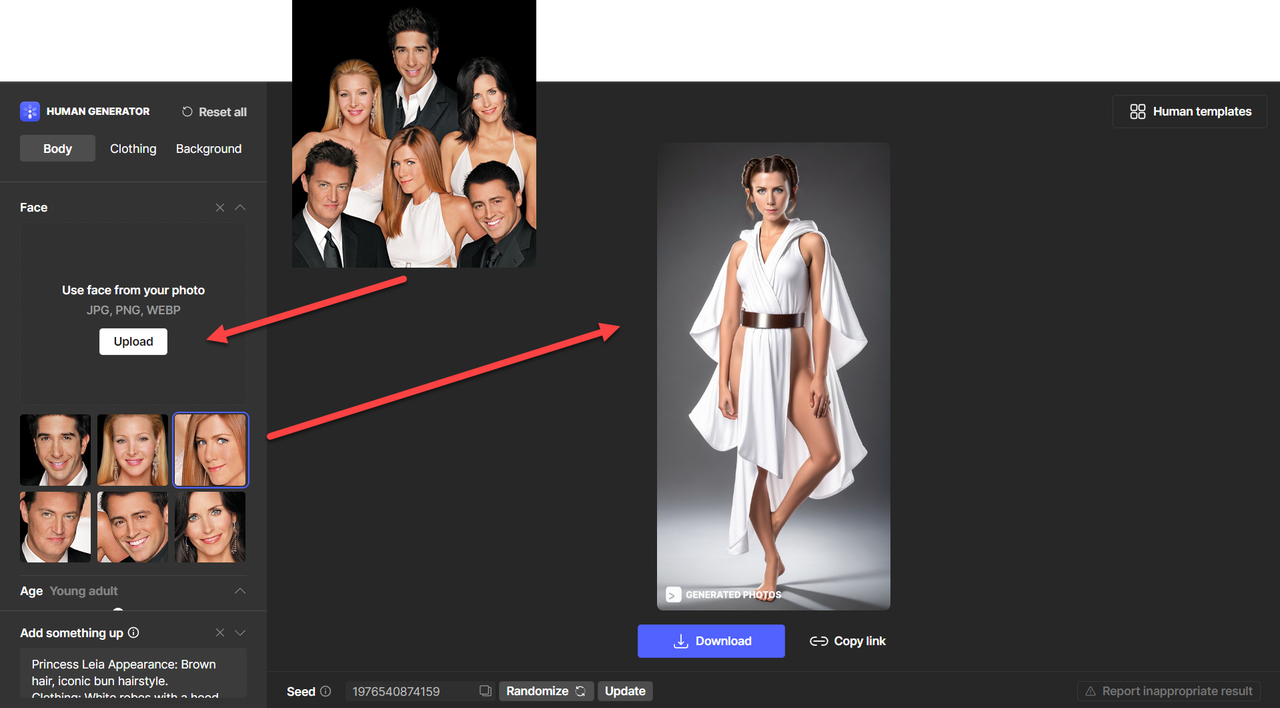Open the Clothing tab

pos(133,148)
